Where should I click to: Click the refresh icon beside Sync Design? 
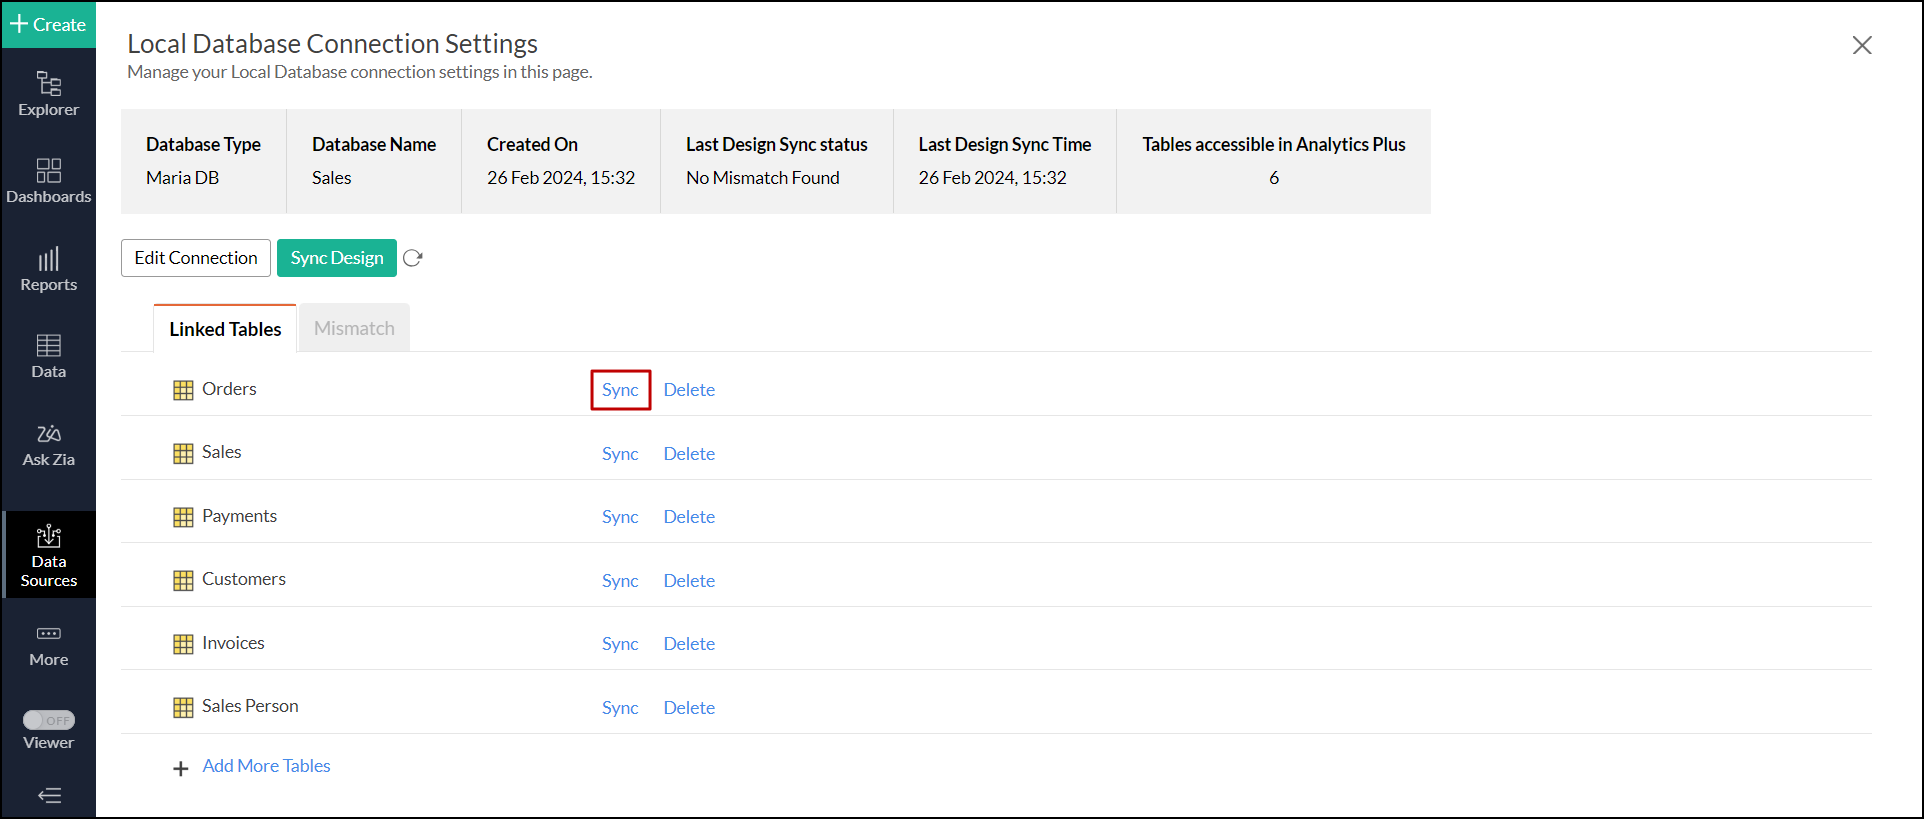tap(413, 258)
